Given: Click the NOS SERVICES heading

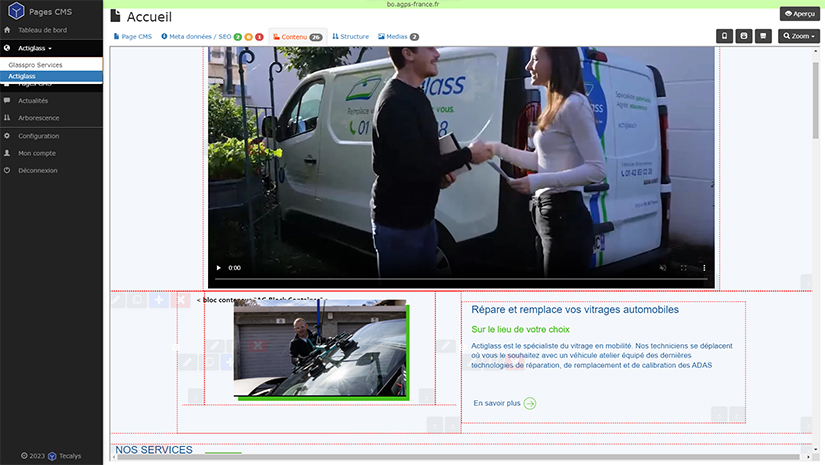Looking at the screenshot, I should (154, 450).
